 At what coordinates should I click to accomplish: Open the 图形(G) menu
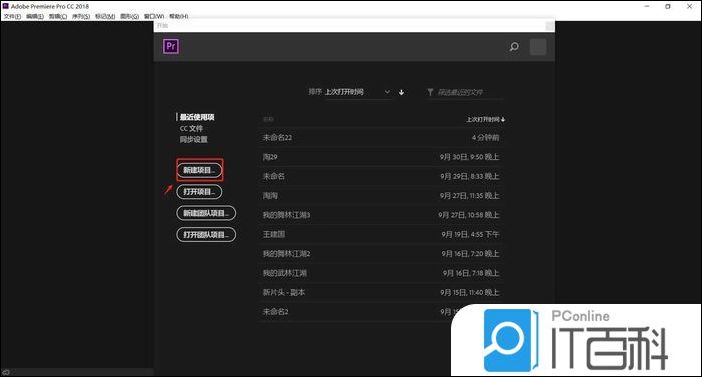click(x=129, y=16)
